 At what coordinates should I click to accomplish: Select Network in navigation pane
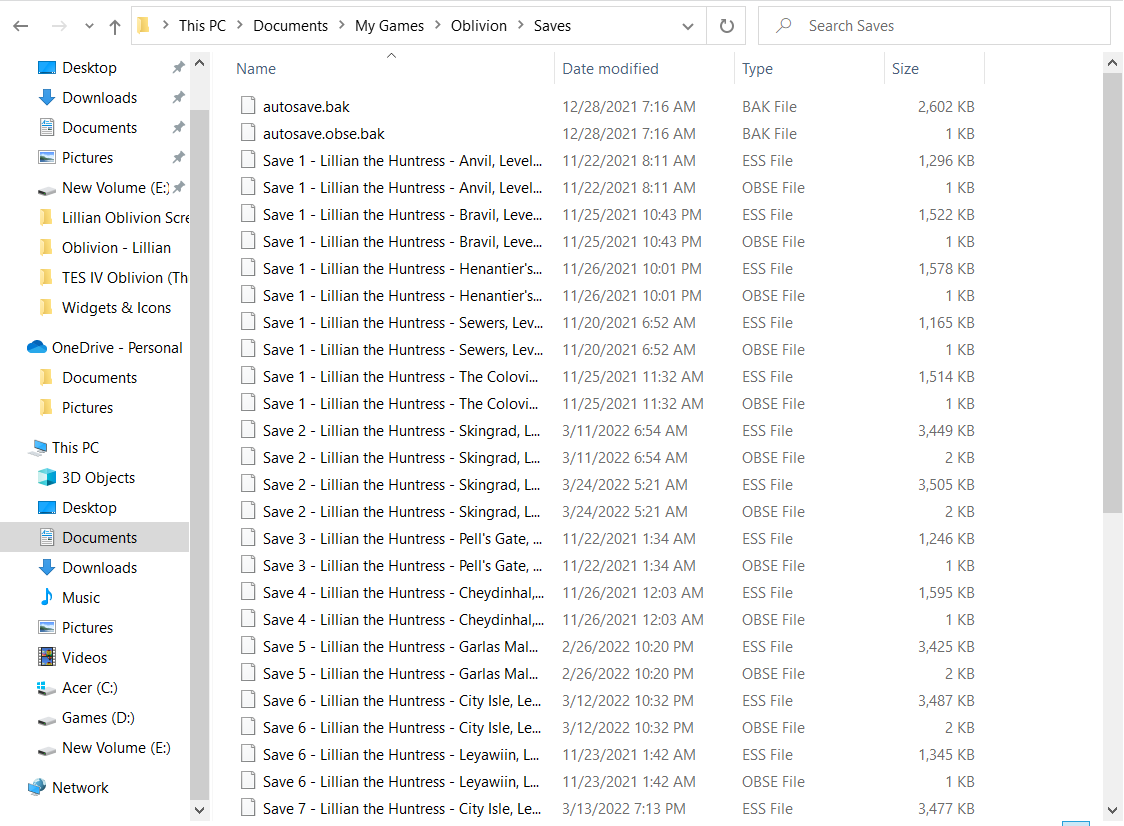80,788
